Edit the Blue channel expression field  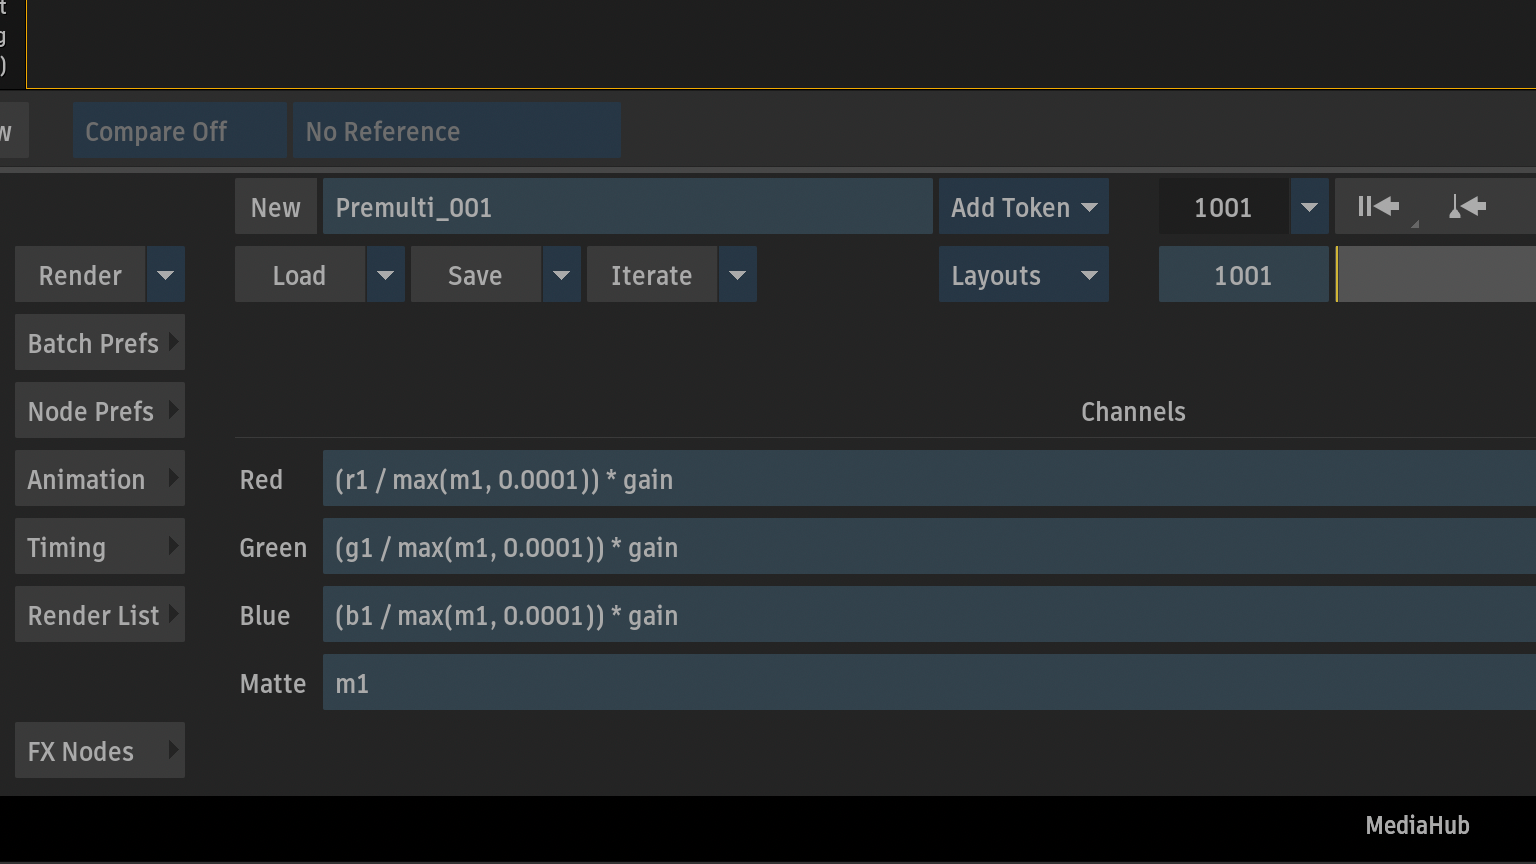pyautogui.click(x=929, y=615)
